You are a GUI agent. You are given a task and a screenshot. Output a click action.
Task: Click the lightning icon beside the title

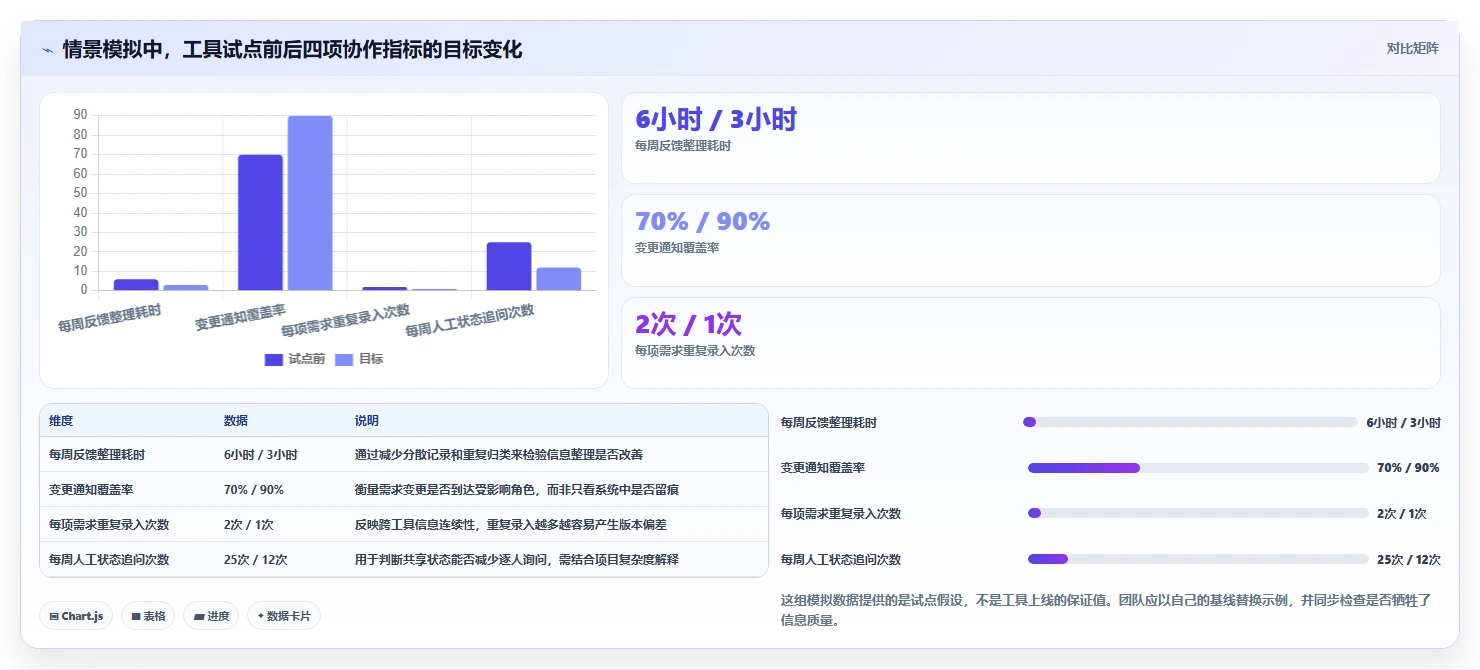pos(47,50)
